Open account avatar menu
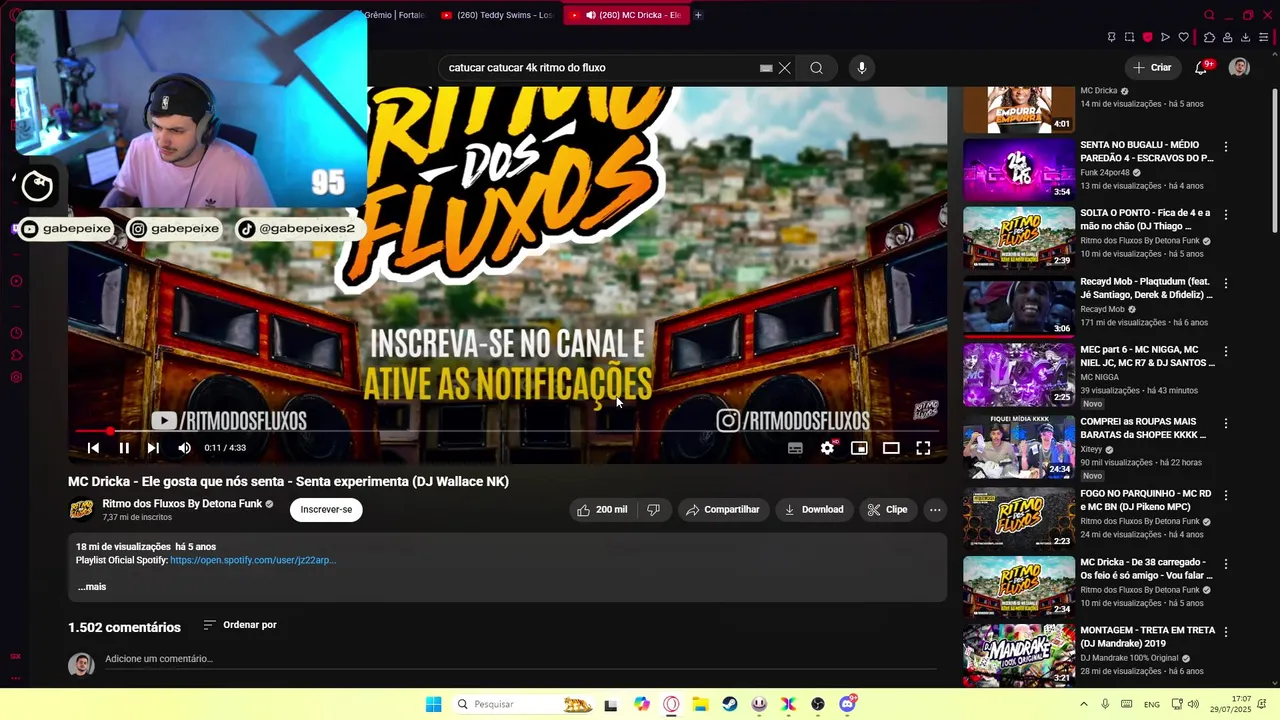1280x720 pixels. coord(1239,68)
